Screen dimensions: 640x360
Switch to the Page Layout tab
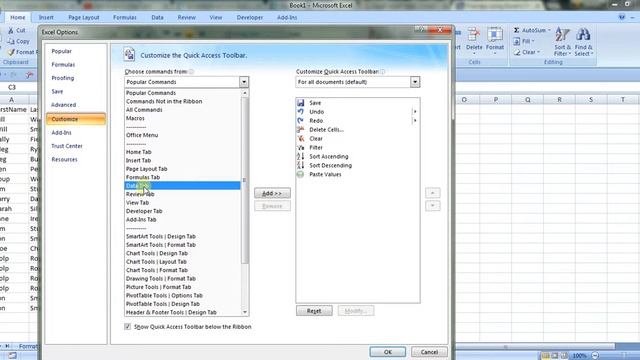pyautogui.click(x=84, y=18)
